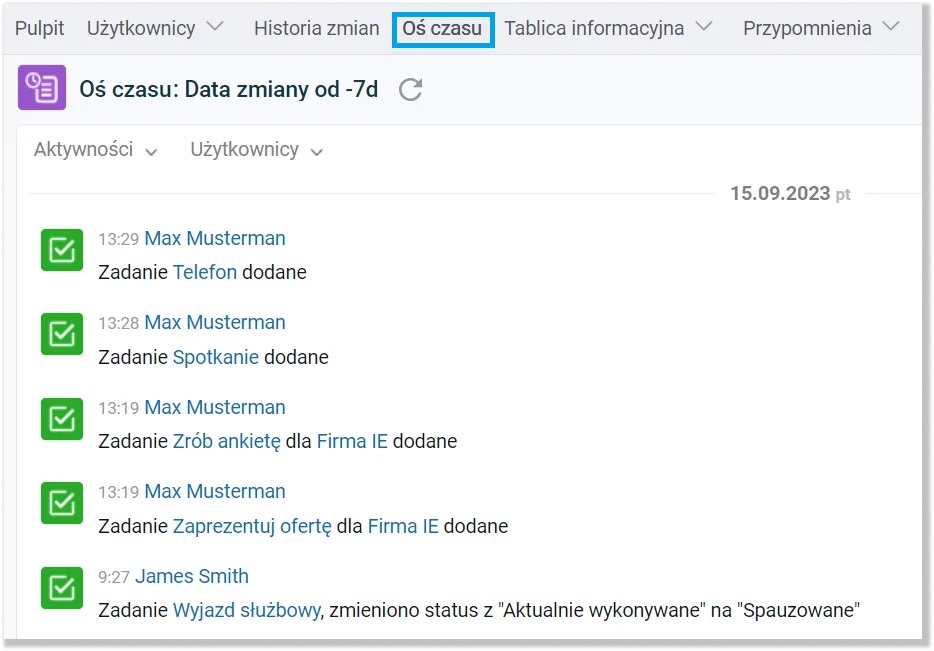Switch to the Pulpit tab
The image size is (934, 651).
[39, 28]
